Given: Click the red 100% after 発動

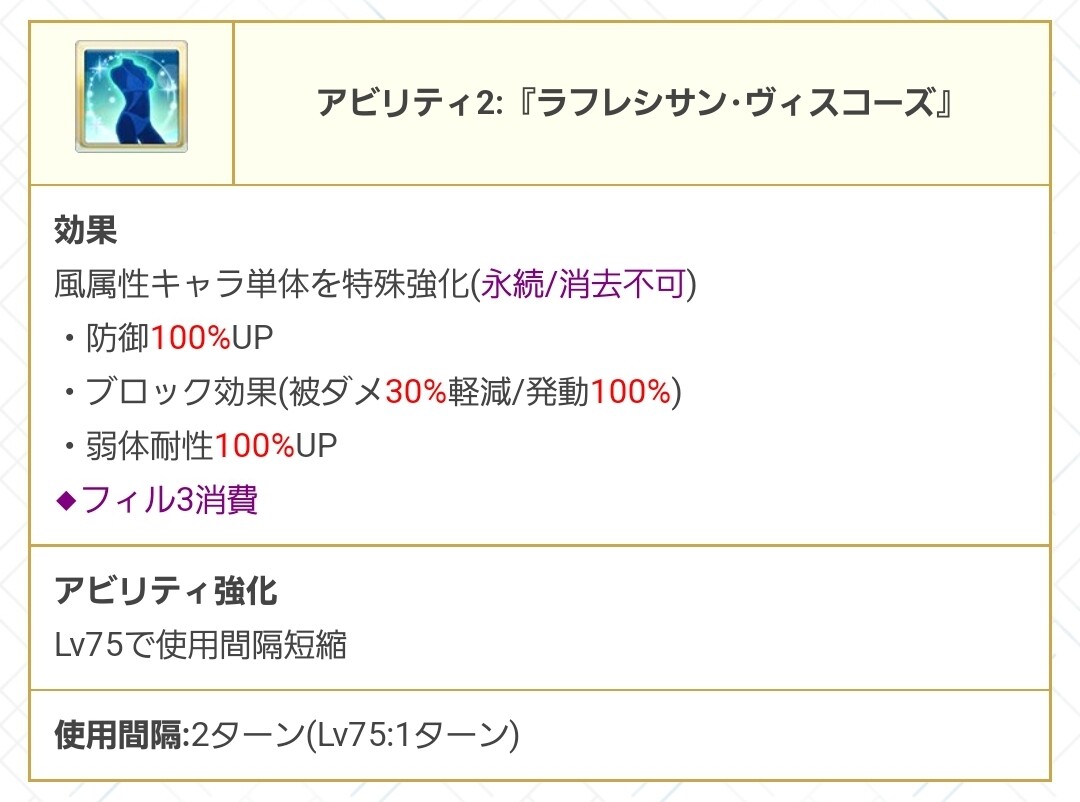Looking at the screenshot, I should [x=630, y=393].
